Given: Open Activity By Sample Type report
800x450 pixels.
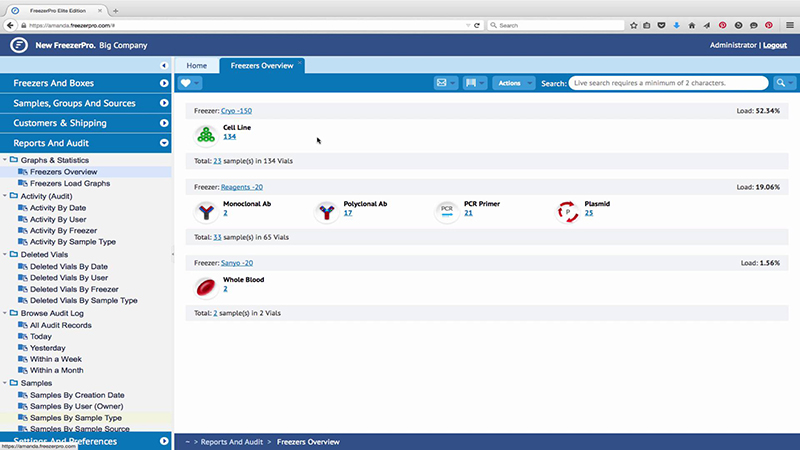Looking at the screenshot, I should pyautogui.click(x=73, y=242).
